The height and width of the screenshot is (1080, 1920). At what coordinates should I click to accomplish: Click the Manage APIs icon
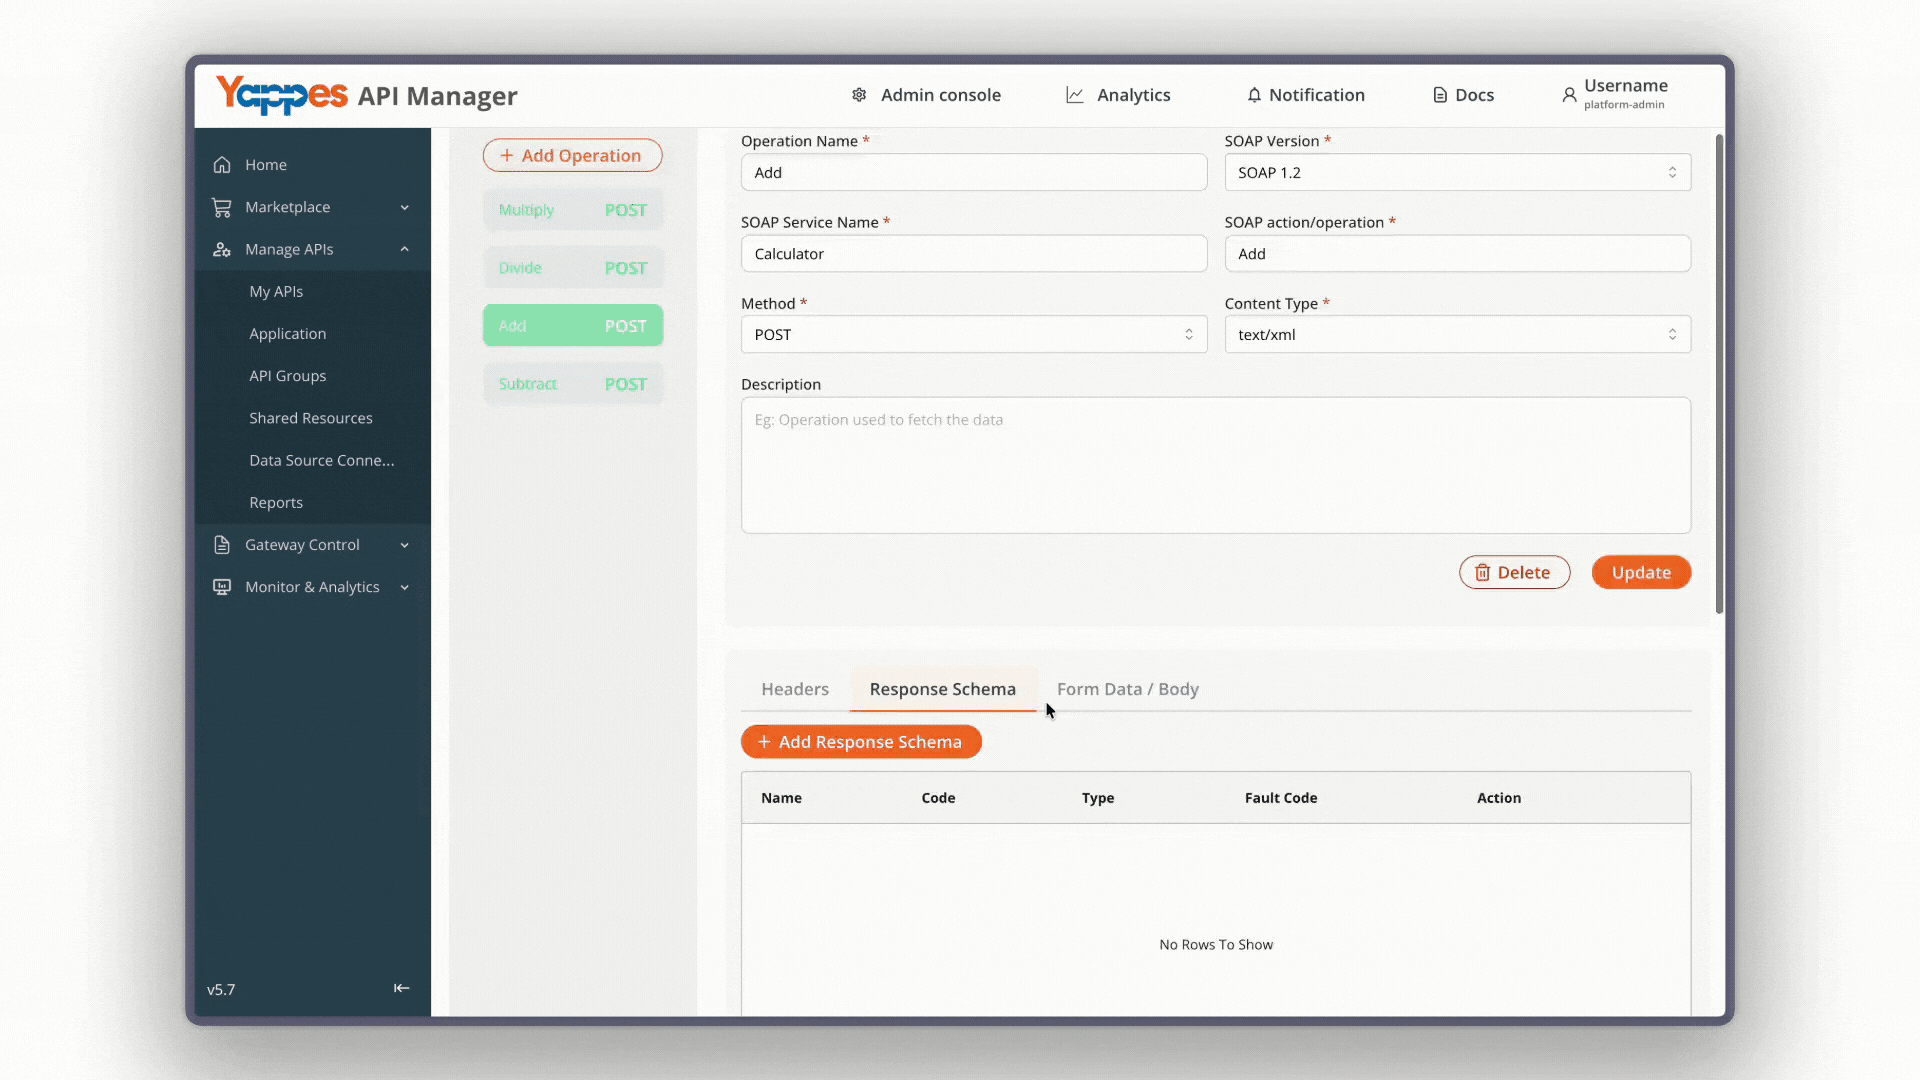click(222, 249)
